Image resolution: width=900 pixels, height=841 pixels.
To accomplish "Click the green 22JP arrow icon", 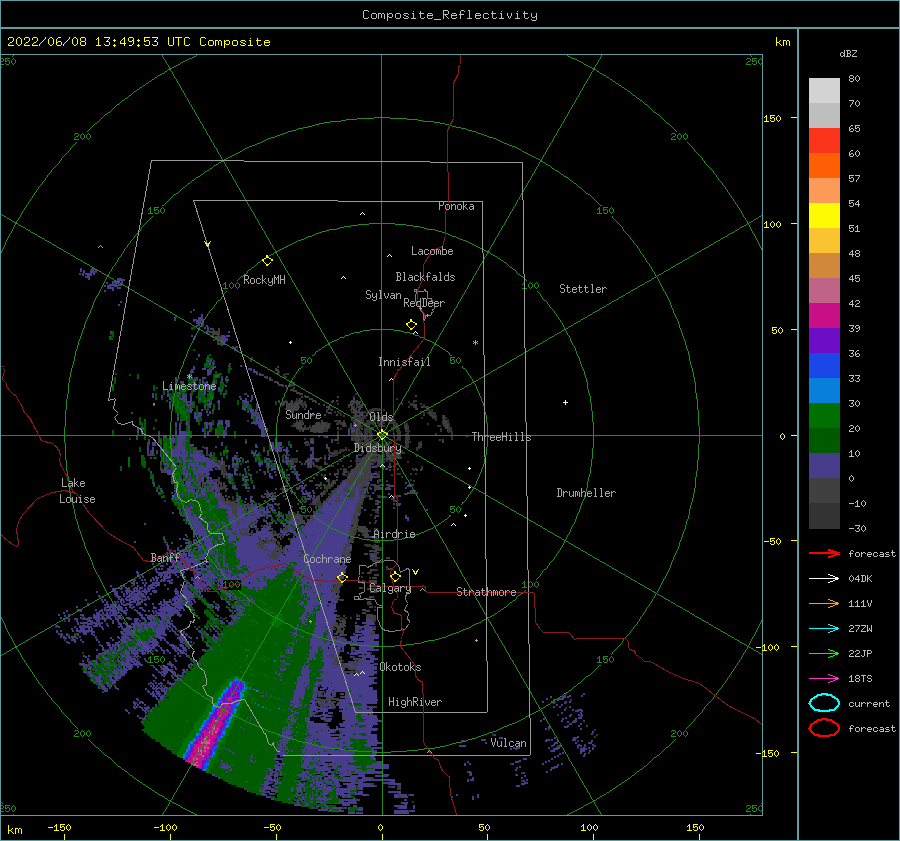I will coord(824,653).
